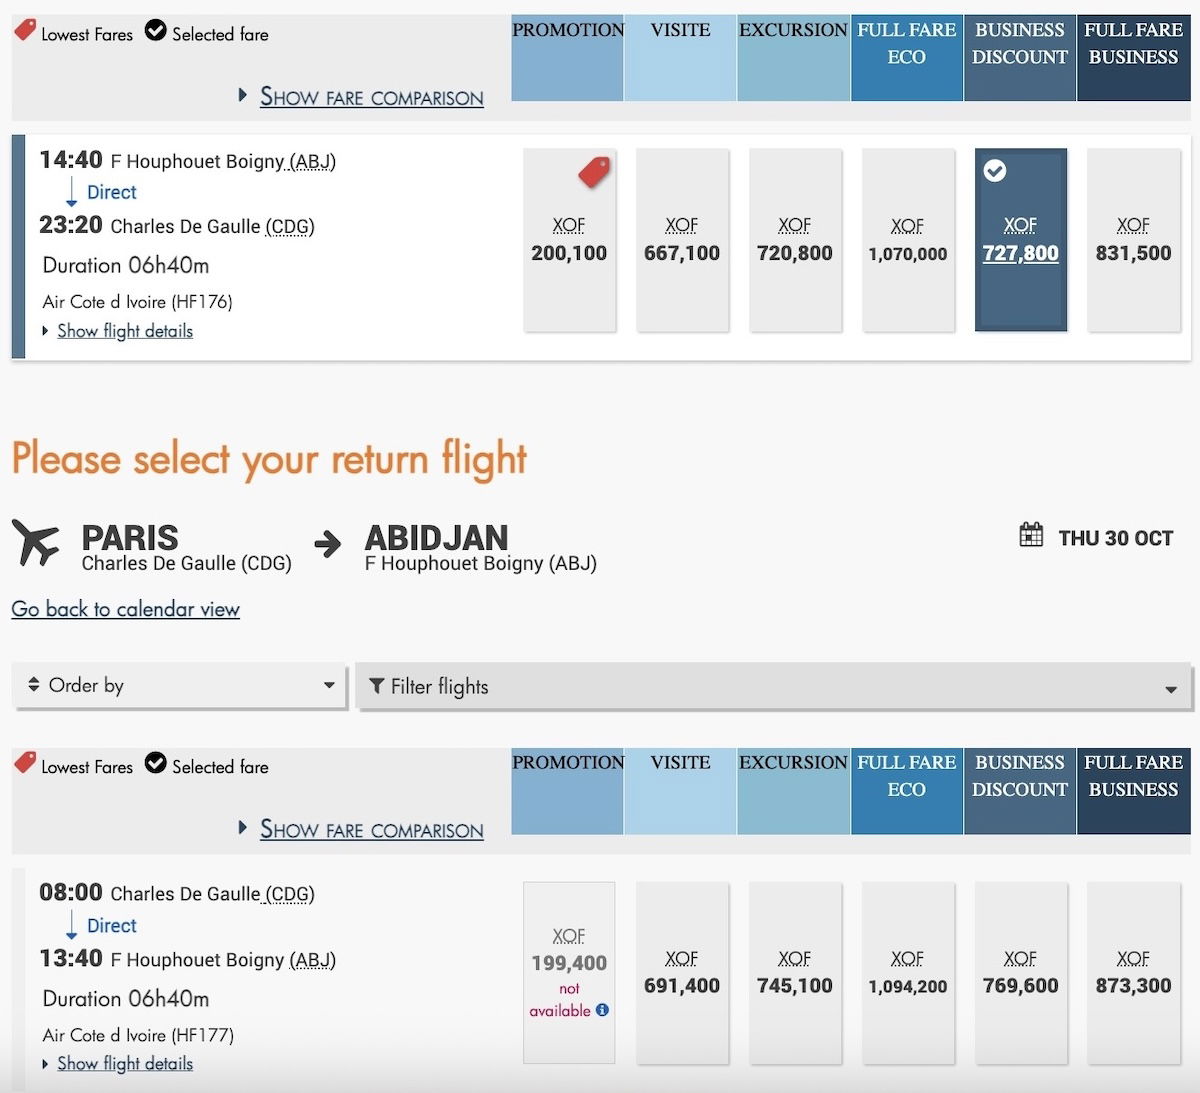
Task: Open the top Show fare comparison link
Action: [371, 97]
